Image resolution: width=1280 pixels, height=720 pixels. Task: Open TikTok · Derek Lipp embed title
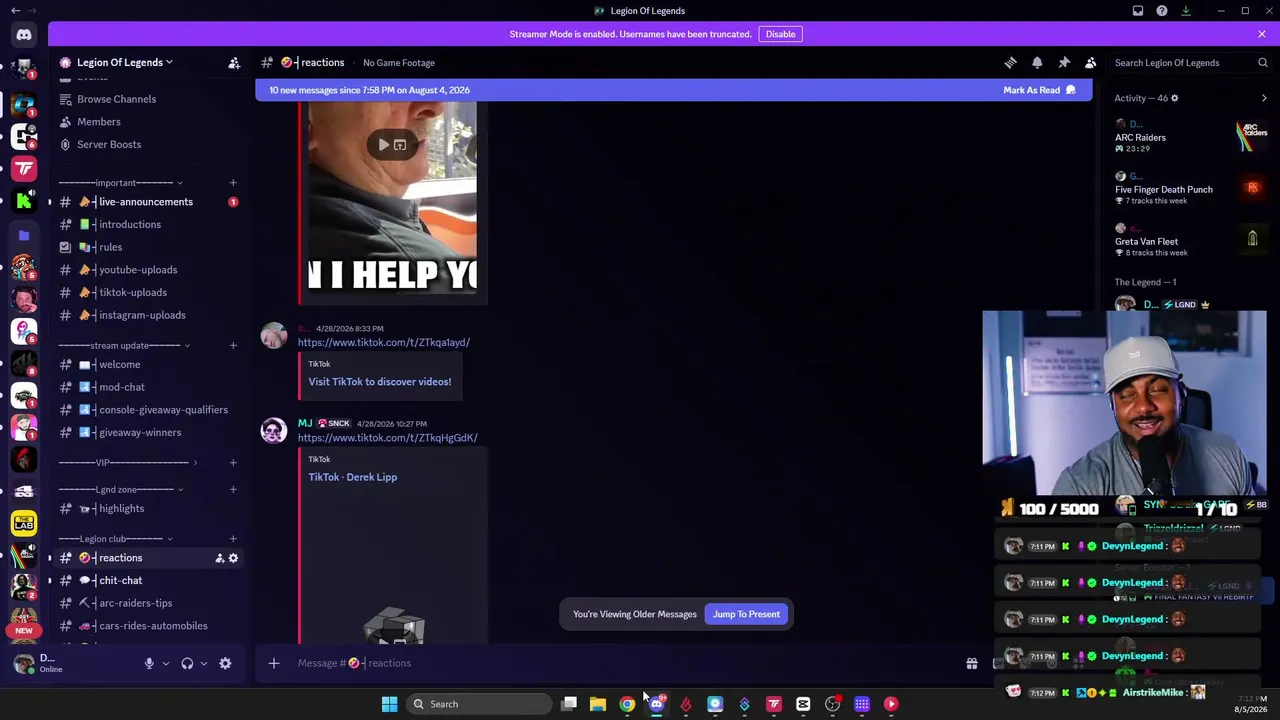click(353, 478)
